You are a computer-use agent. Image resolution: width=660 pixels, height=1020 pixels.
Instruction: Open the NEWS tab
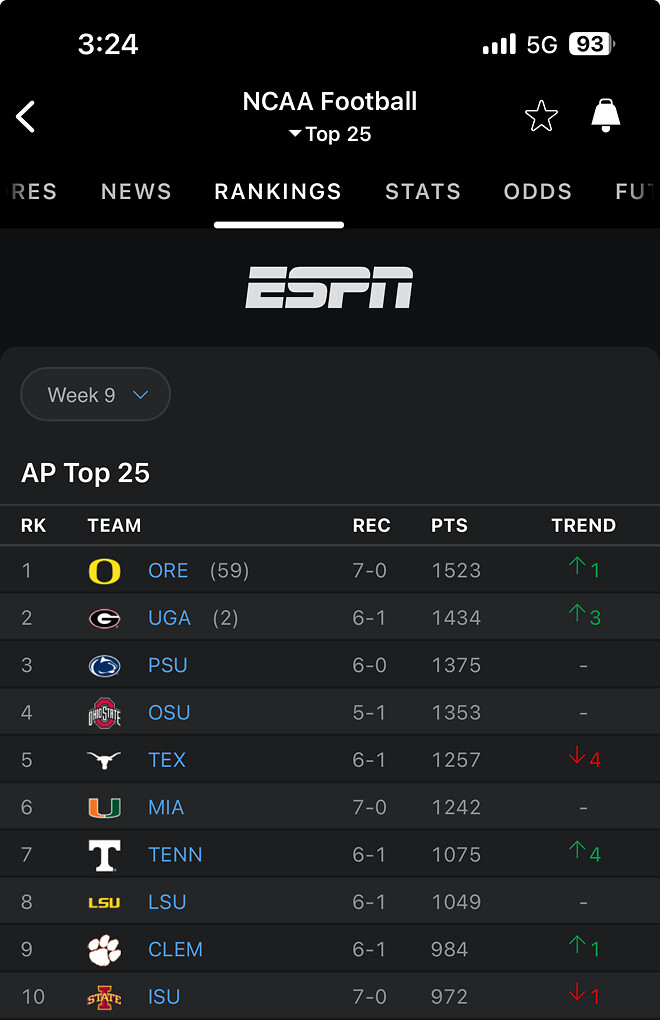click(x=136, y=191)
